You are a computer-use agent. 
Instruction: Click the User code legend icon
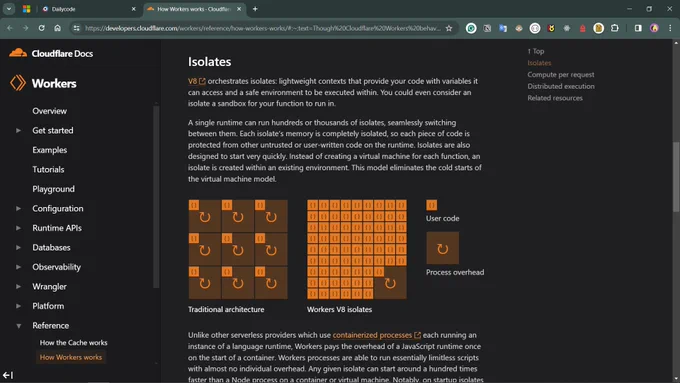click(432, 205)
